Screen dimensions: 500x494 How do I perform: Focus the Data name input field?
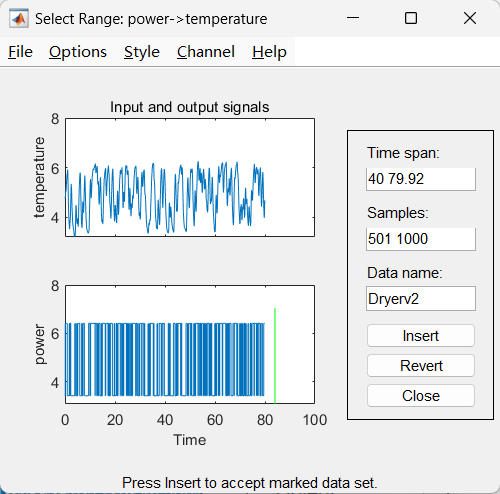[421, 298]
